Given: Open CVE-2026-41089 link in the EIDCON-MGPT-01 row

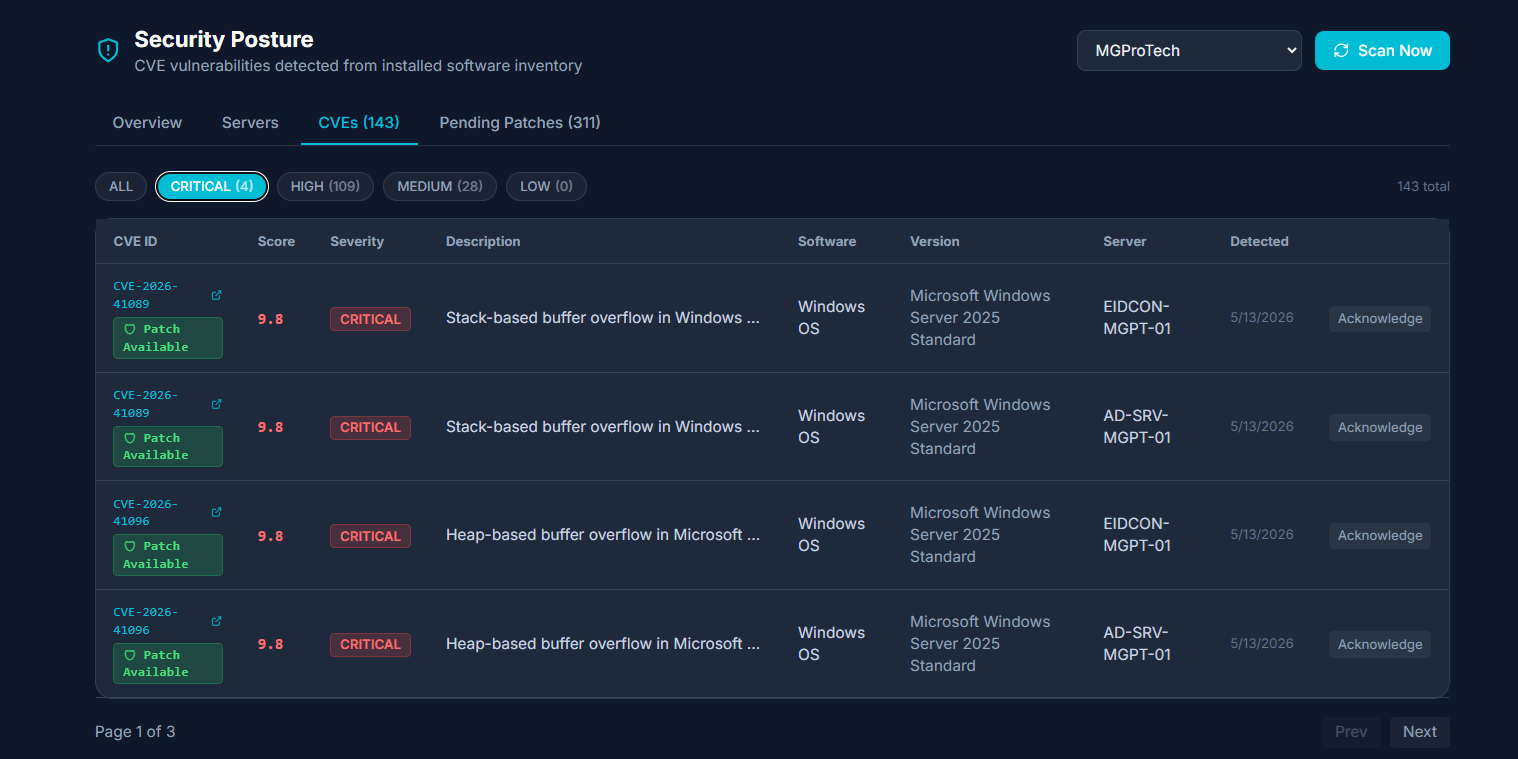Looking at the screenshot, I should coord(146,295).
